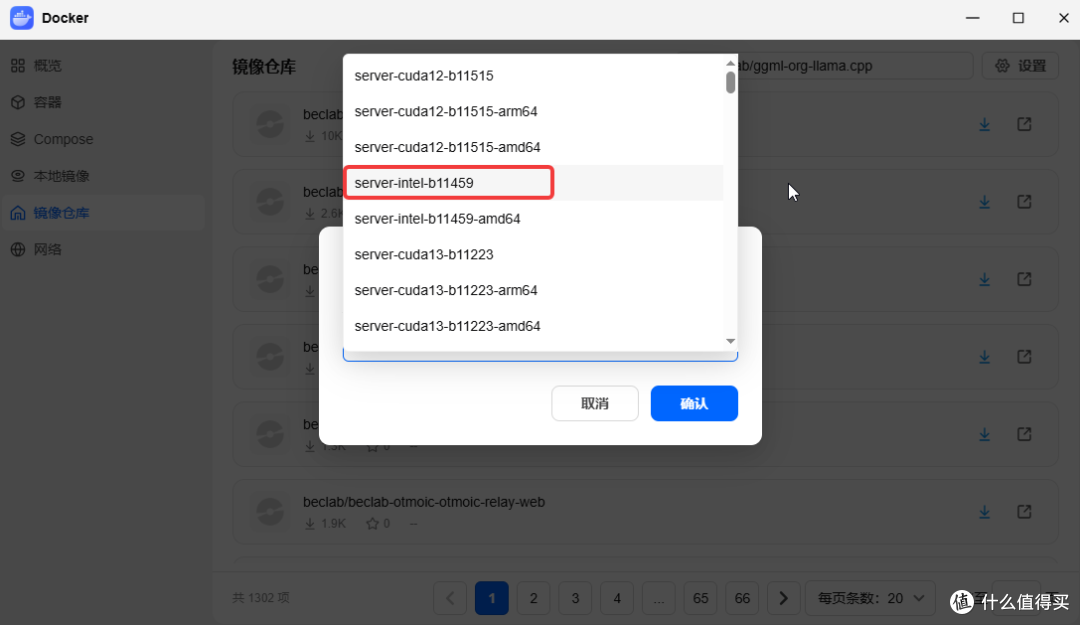
Task: Select tag server-intel-b11459
Action: click(533, 183)
